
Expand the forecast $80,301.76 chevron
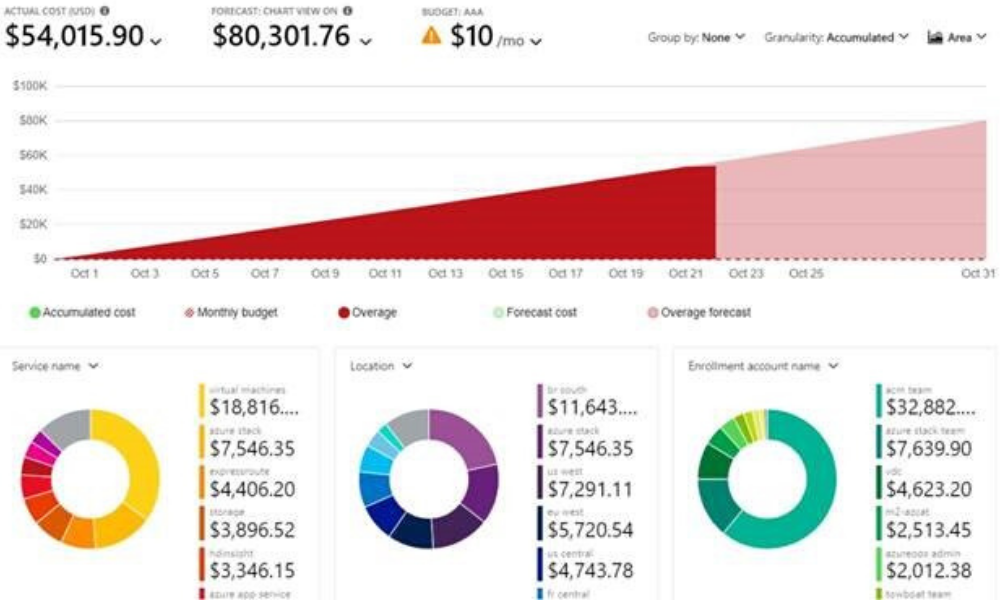pyautogui.click(x=365, y=41)
